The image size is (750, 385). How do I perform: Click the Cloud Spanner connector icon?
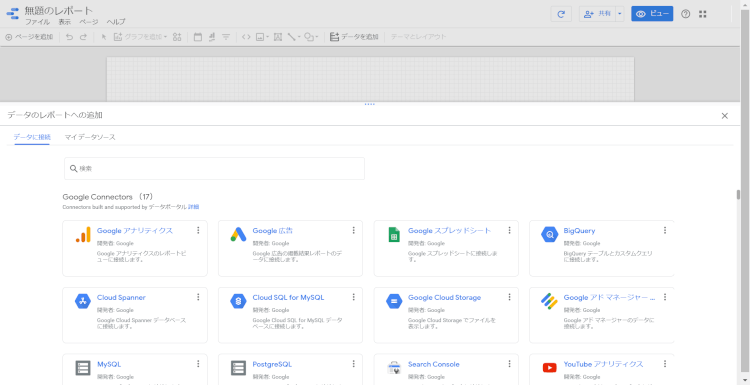83,301
